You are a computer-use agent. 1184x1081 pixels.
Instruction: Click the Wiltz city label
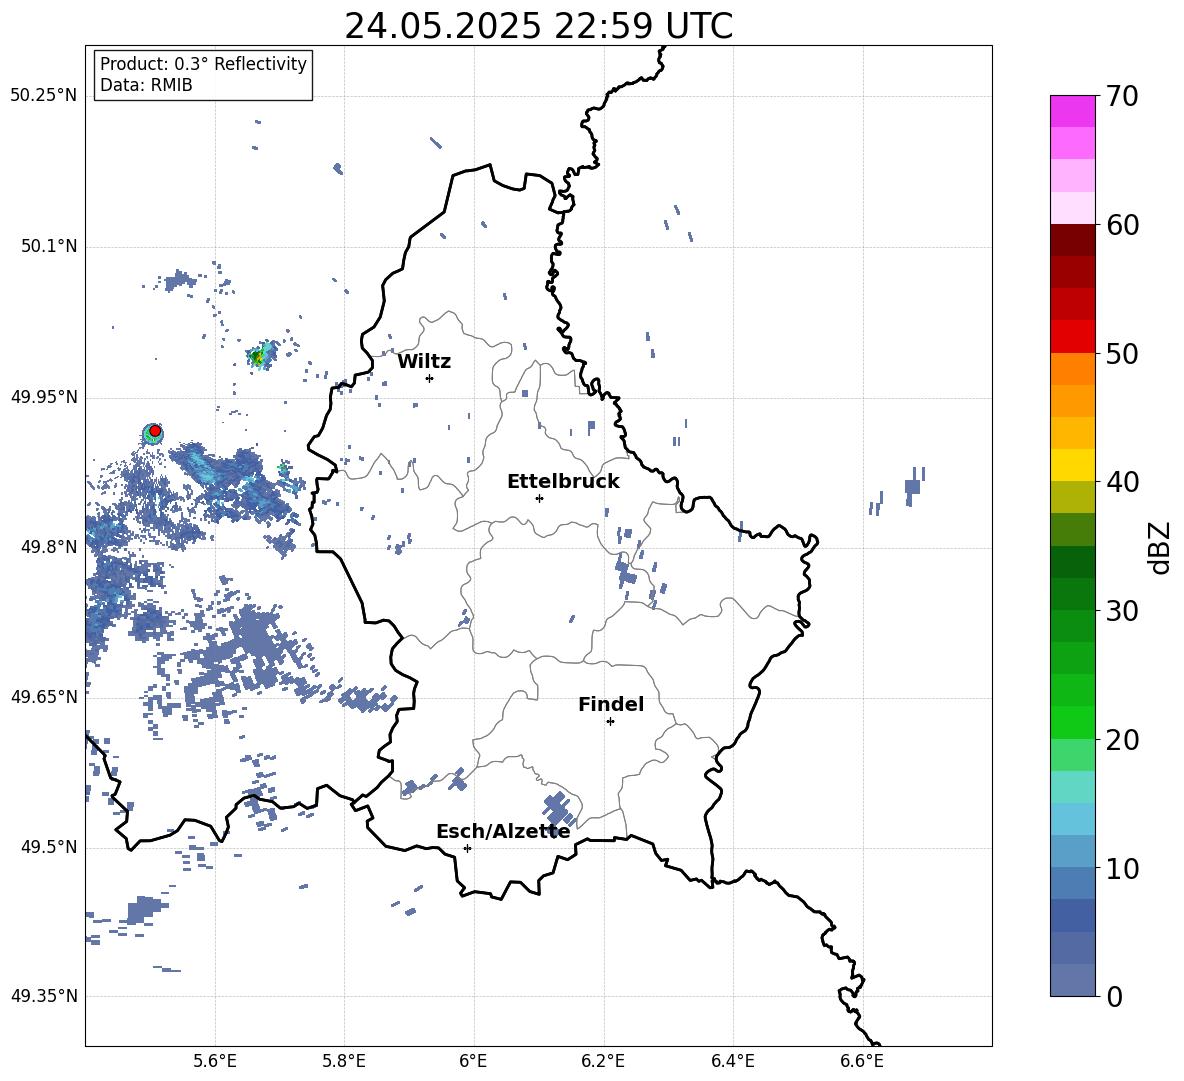pos(424,362)
